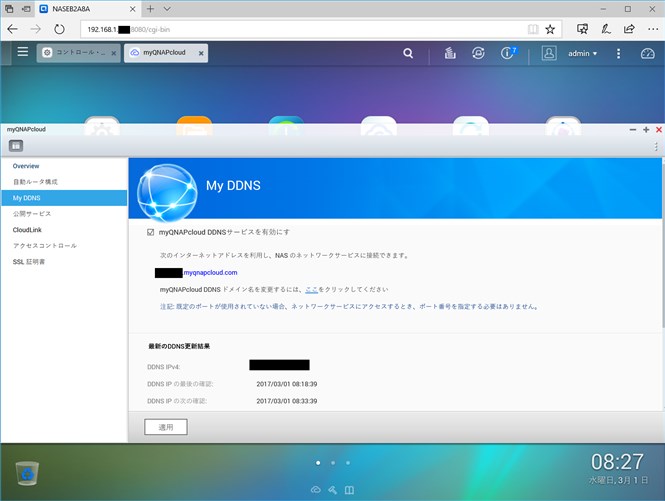Open event notifications info icon
Screen dimensions: 665x501
508,53
